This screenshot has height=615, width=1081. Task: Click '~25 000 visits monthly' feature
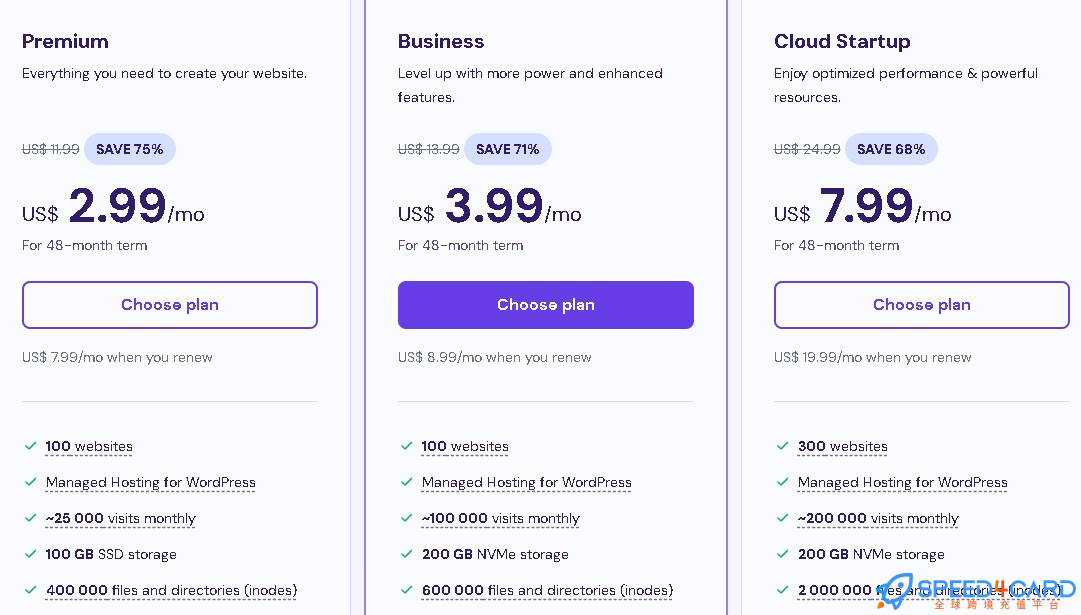(x=121, y=518)
